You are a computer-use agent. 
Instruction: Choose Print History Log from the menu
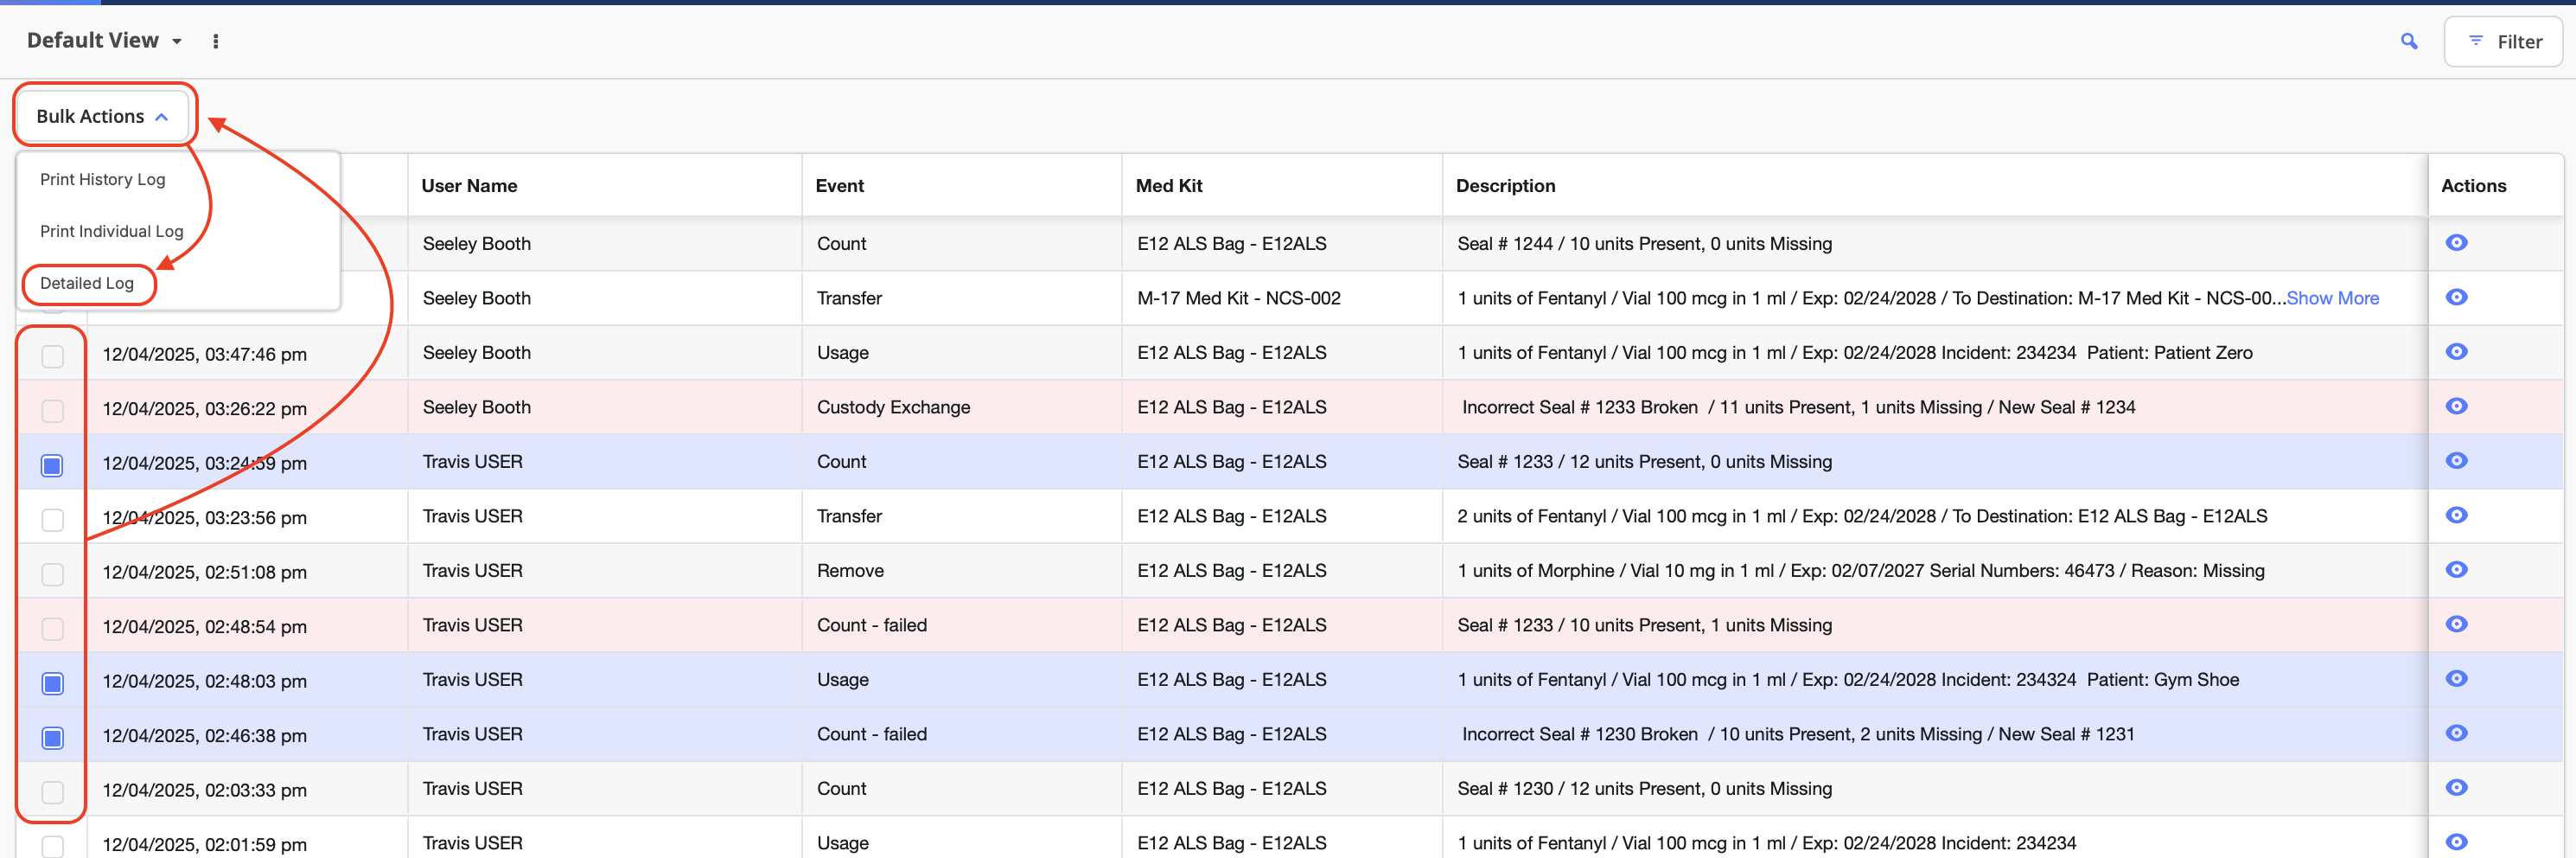[x=102, y=179]
